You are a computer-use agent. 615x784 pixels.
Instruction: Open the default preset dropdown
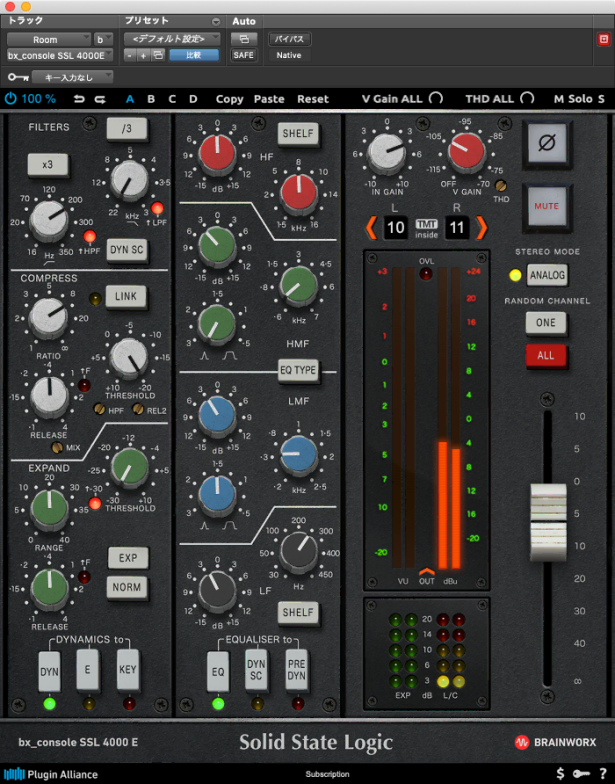172,38
